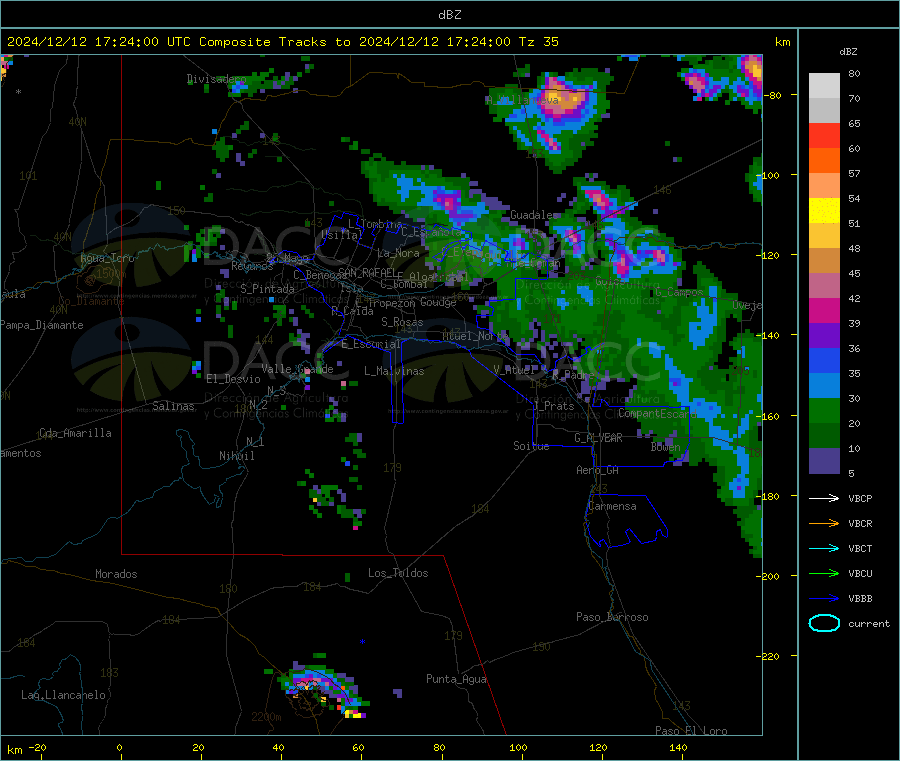The width and height of the screenshot is (900, 761).
Task: Select the magenta 39 dBZ color swatch
Action: (x=824, y=310)
